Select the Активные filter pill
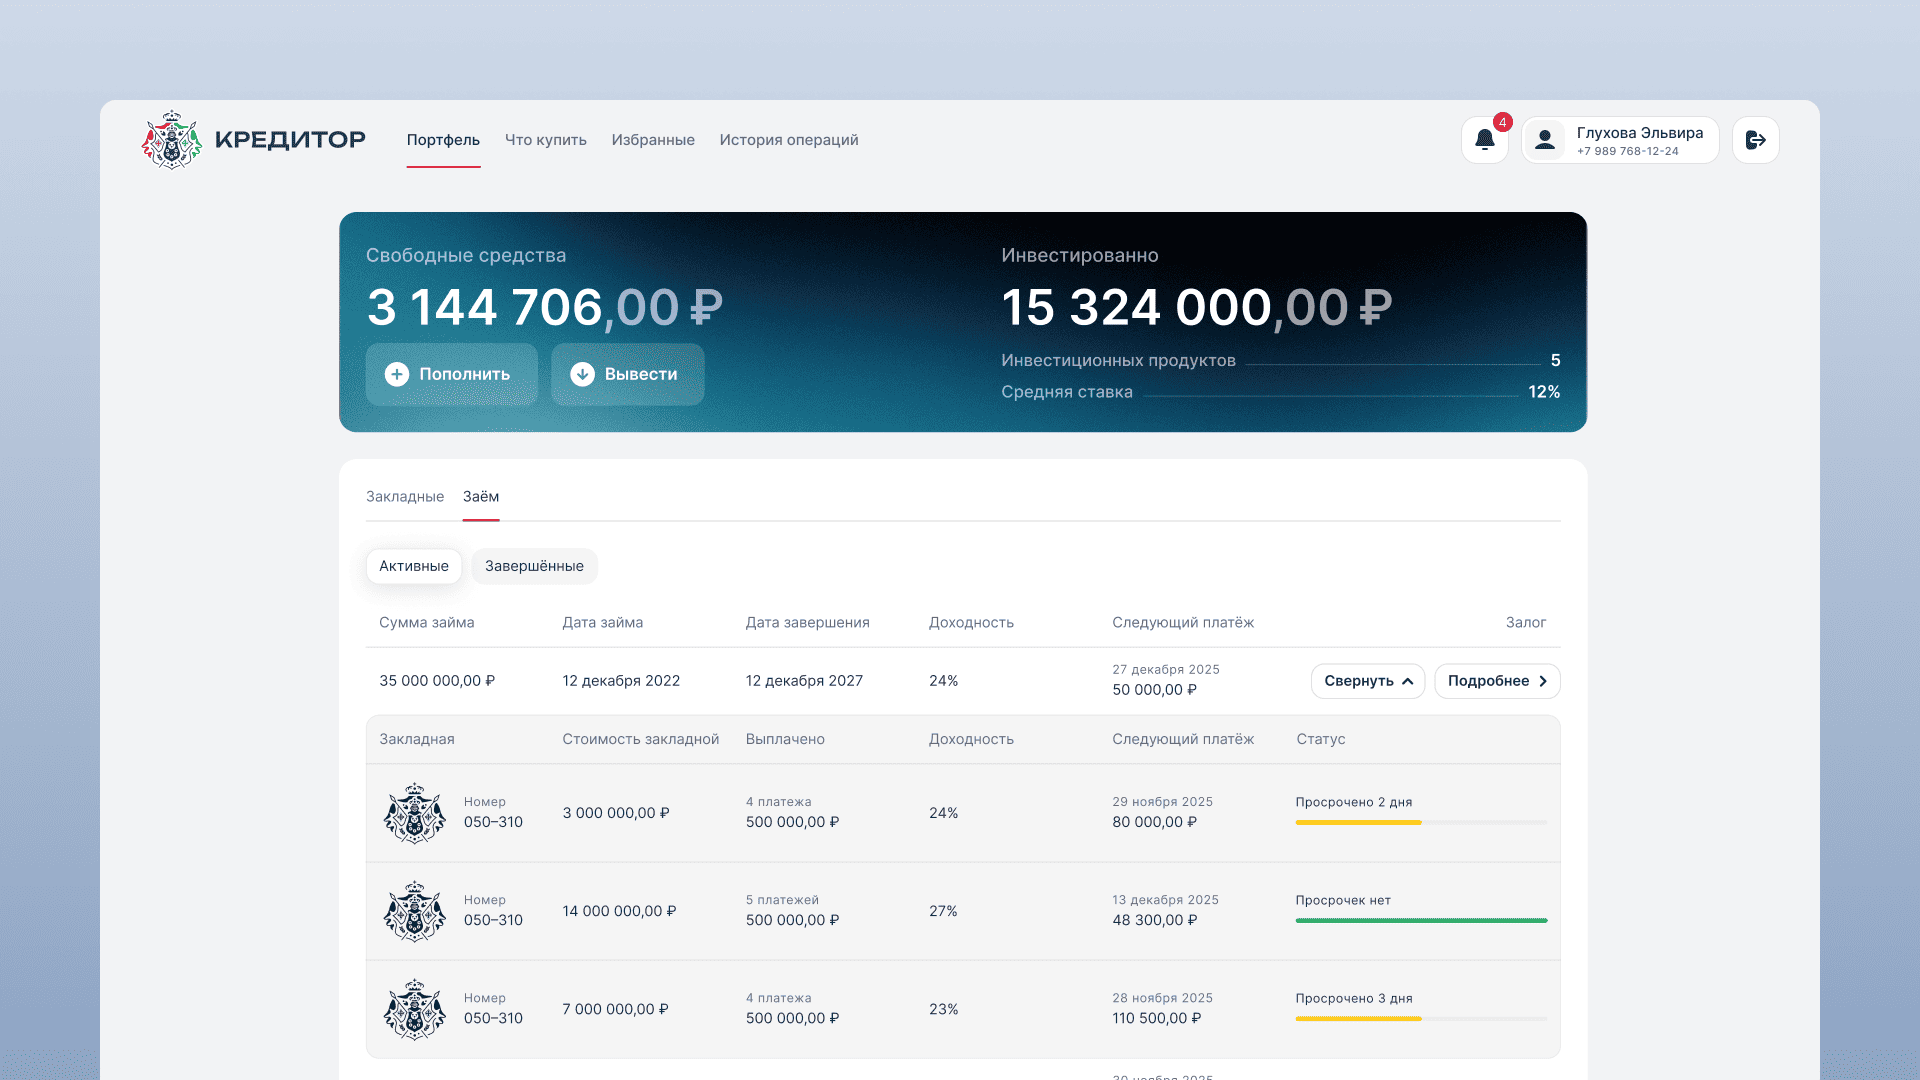Image resolution: width=1920 pixels, height=1080 pixels. point(414,566)
